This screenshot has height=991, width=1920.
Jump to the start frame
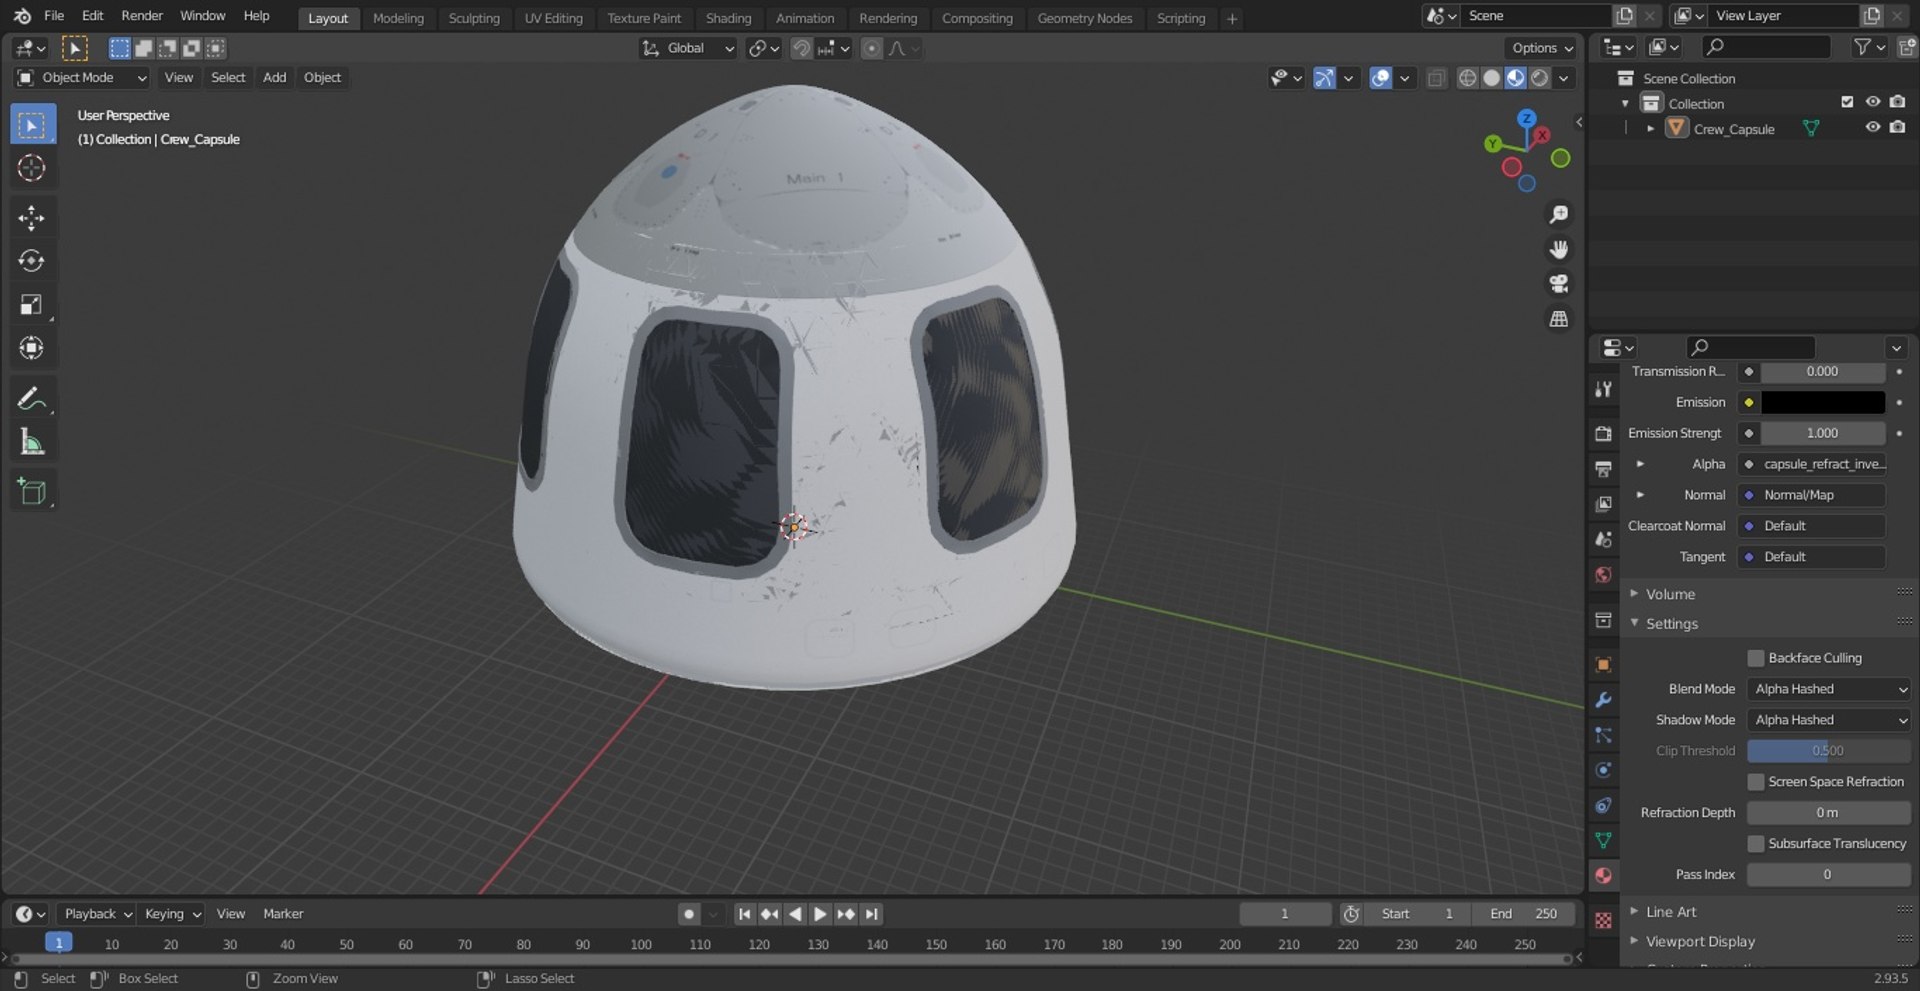[x=744, y=914]
